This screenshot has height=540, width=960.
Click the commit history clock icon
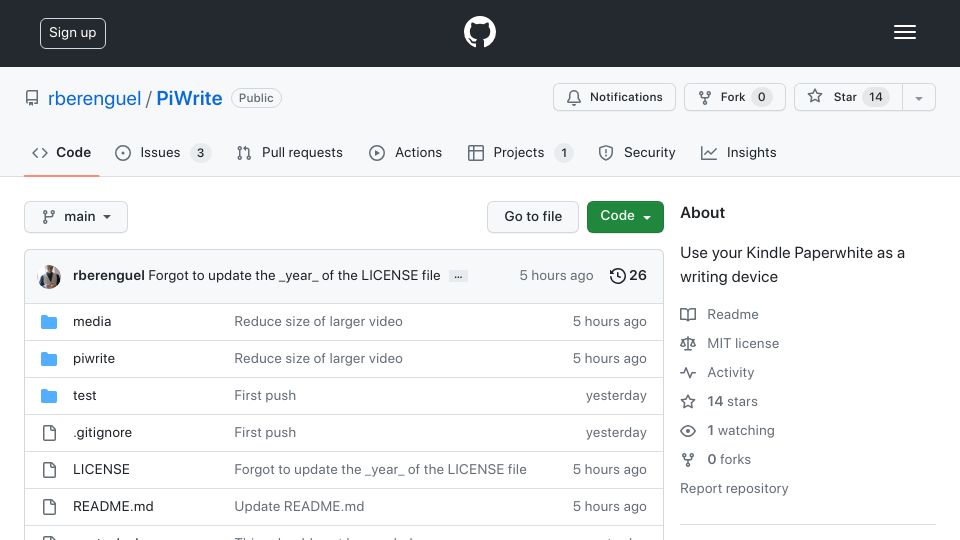[617, 276]
